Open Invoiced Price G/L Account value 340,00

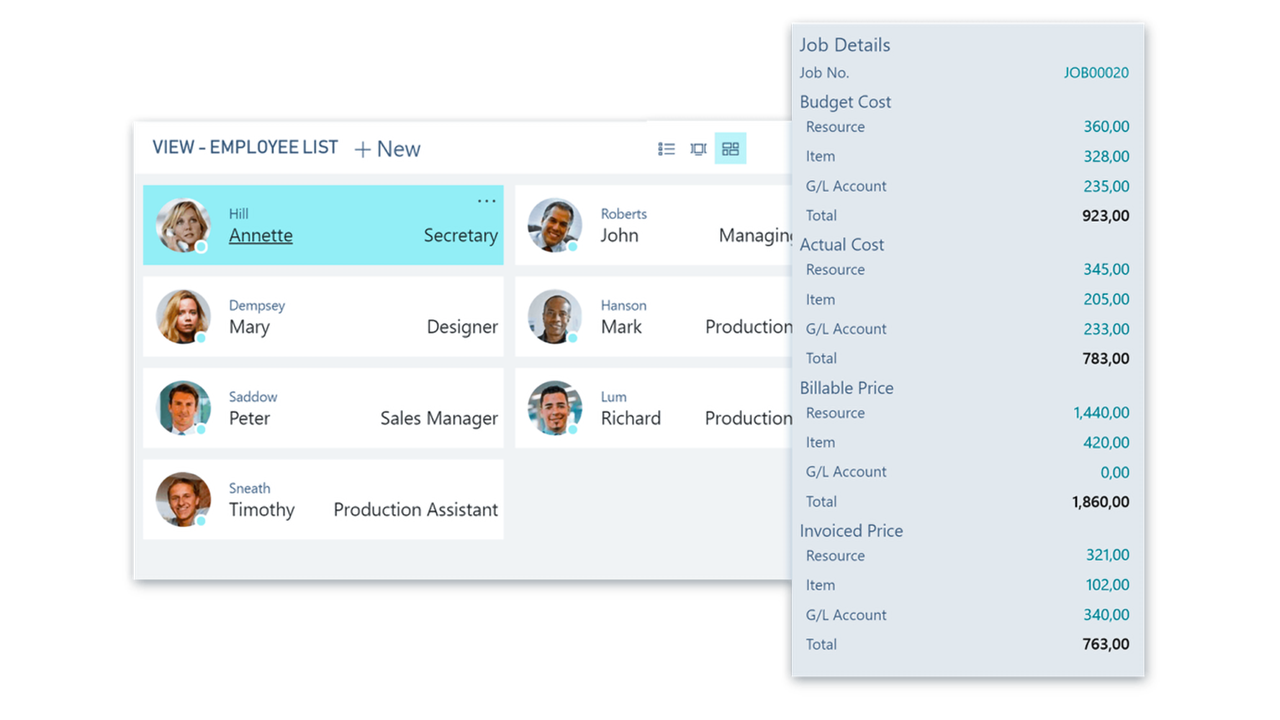pyautogui.click(x=1107, y=615)
